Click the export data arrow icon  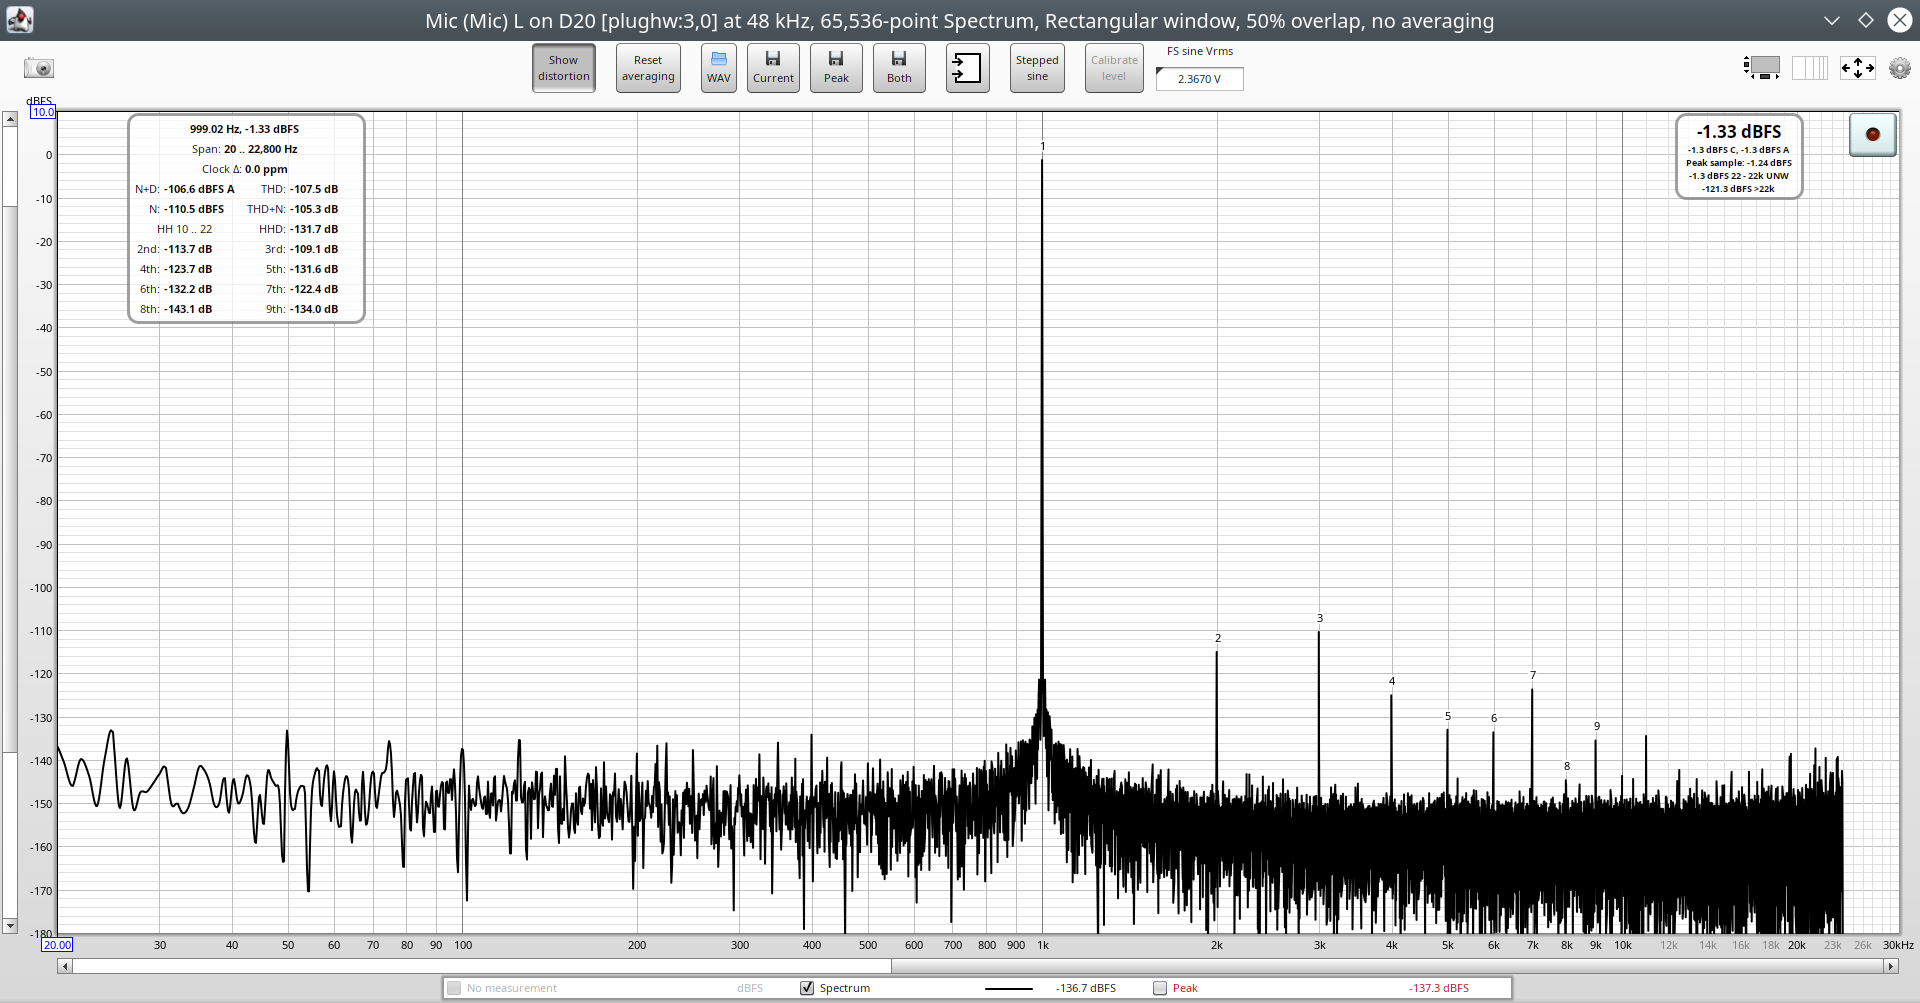tap(968, 68)
